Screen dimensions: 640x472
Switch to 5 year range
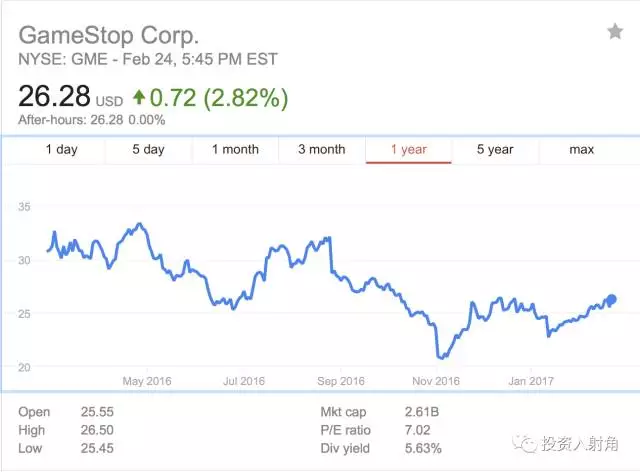coord(495,150)
